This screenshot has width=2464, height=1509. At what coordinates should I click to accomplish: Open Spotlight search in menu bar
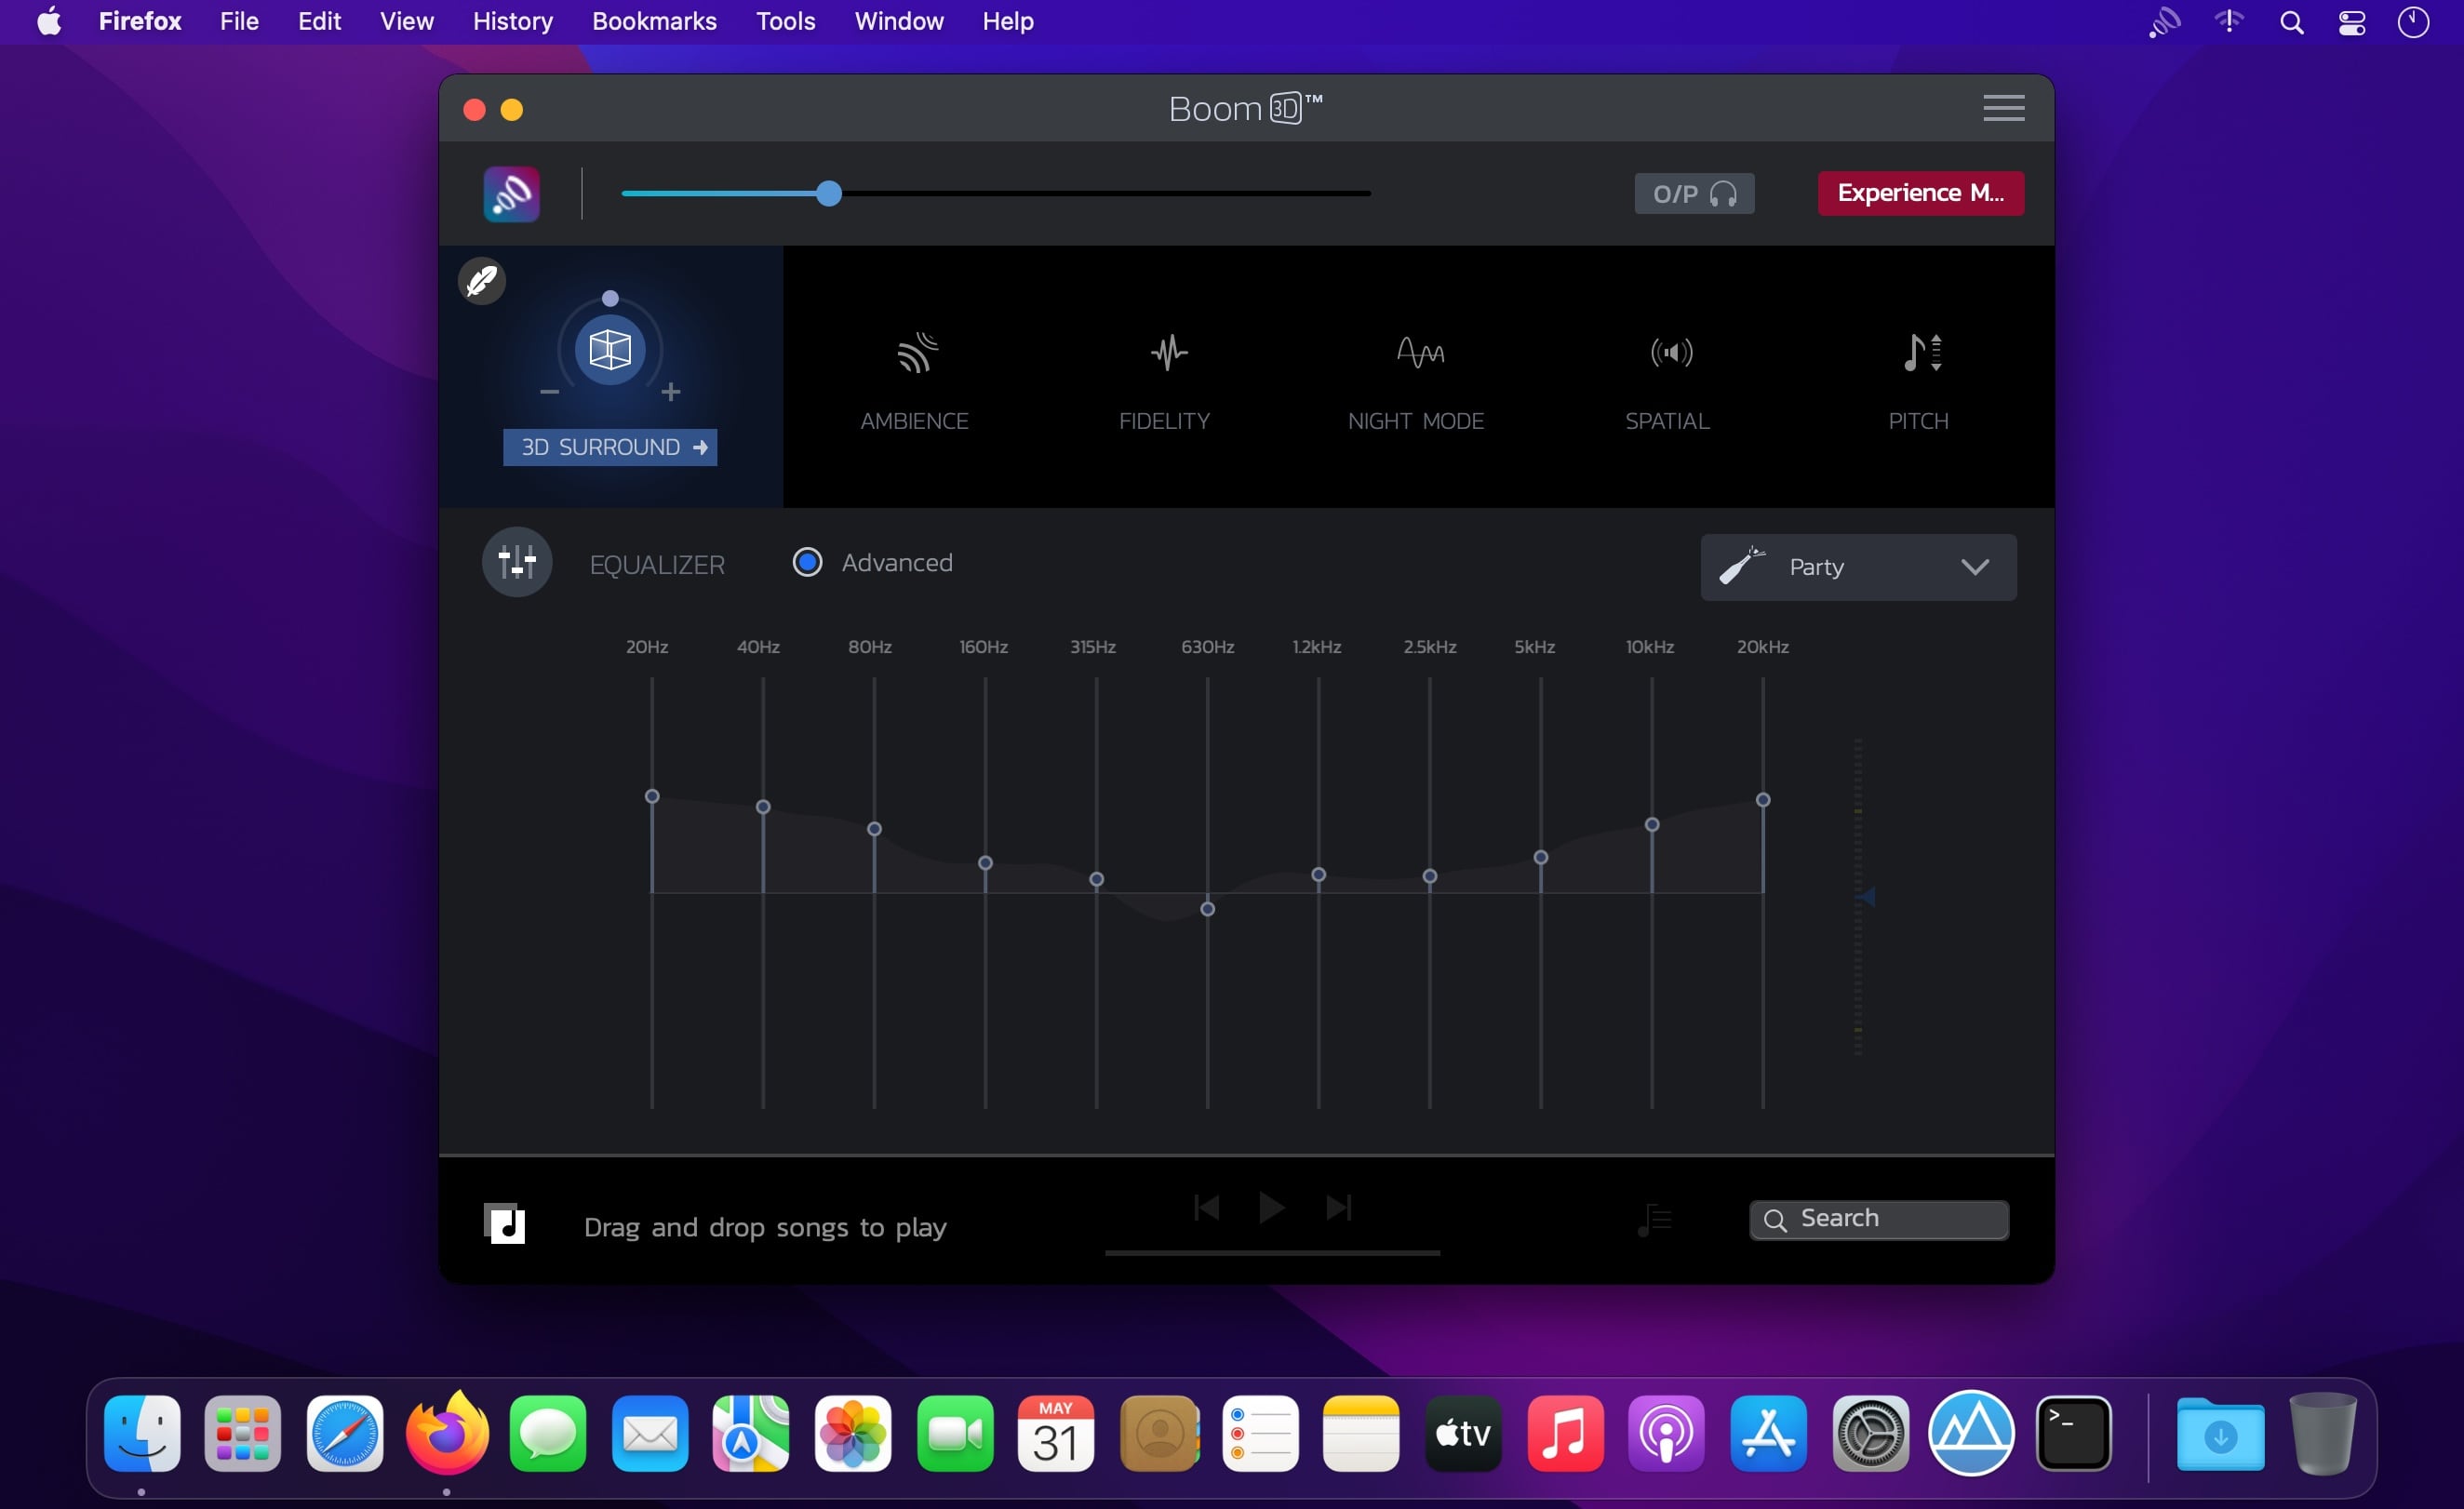click(x=2291, y=22)
